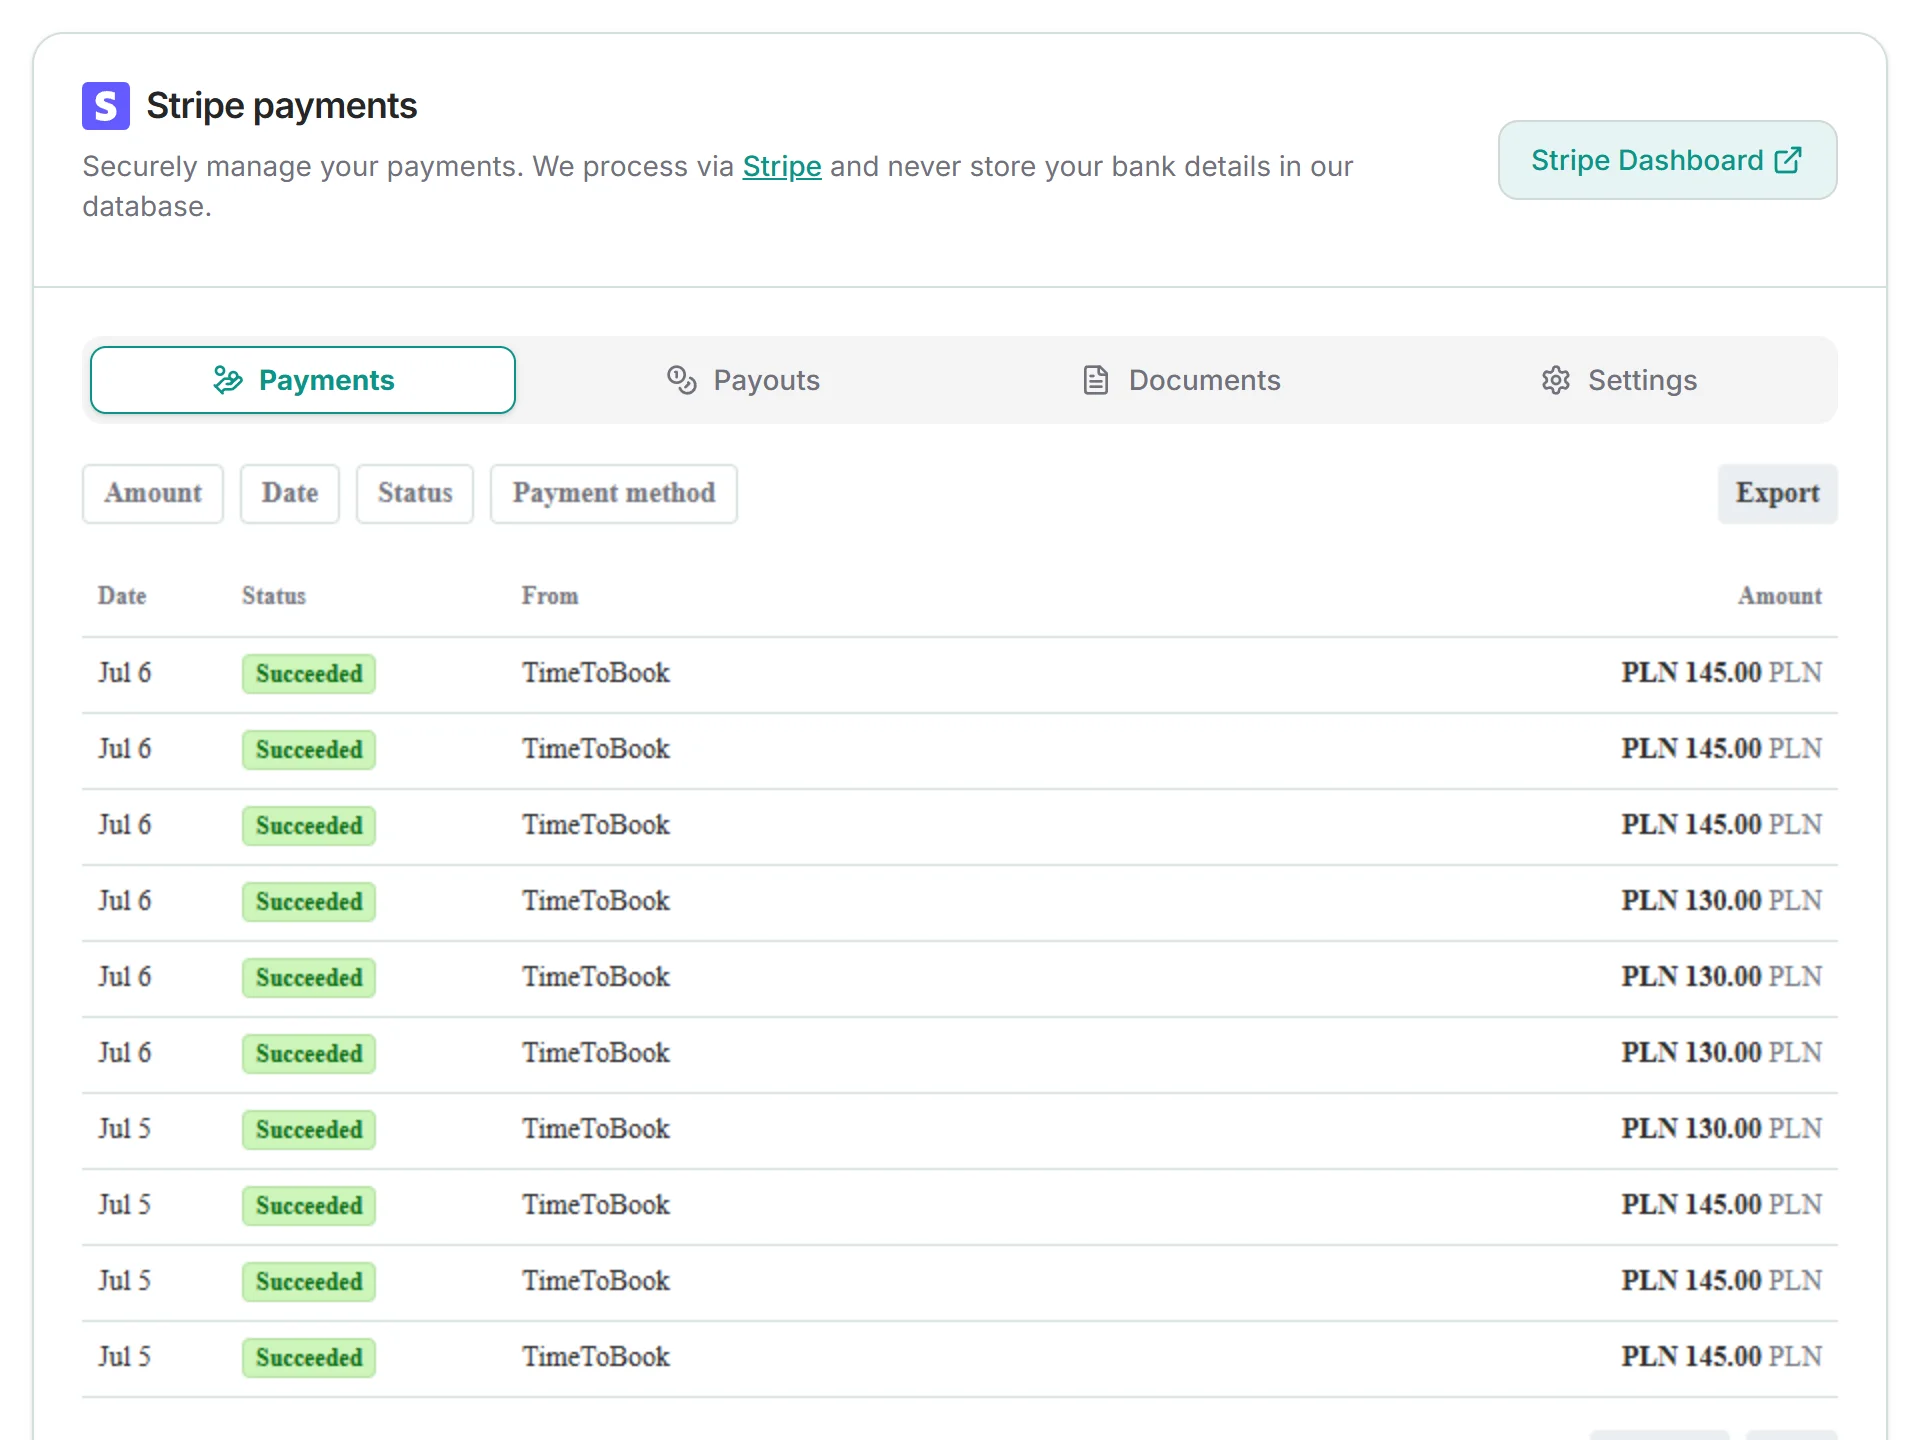Open the Documents tab

pos(1181,380)
